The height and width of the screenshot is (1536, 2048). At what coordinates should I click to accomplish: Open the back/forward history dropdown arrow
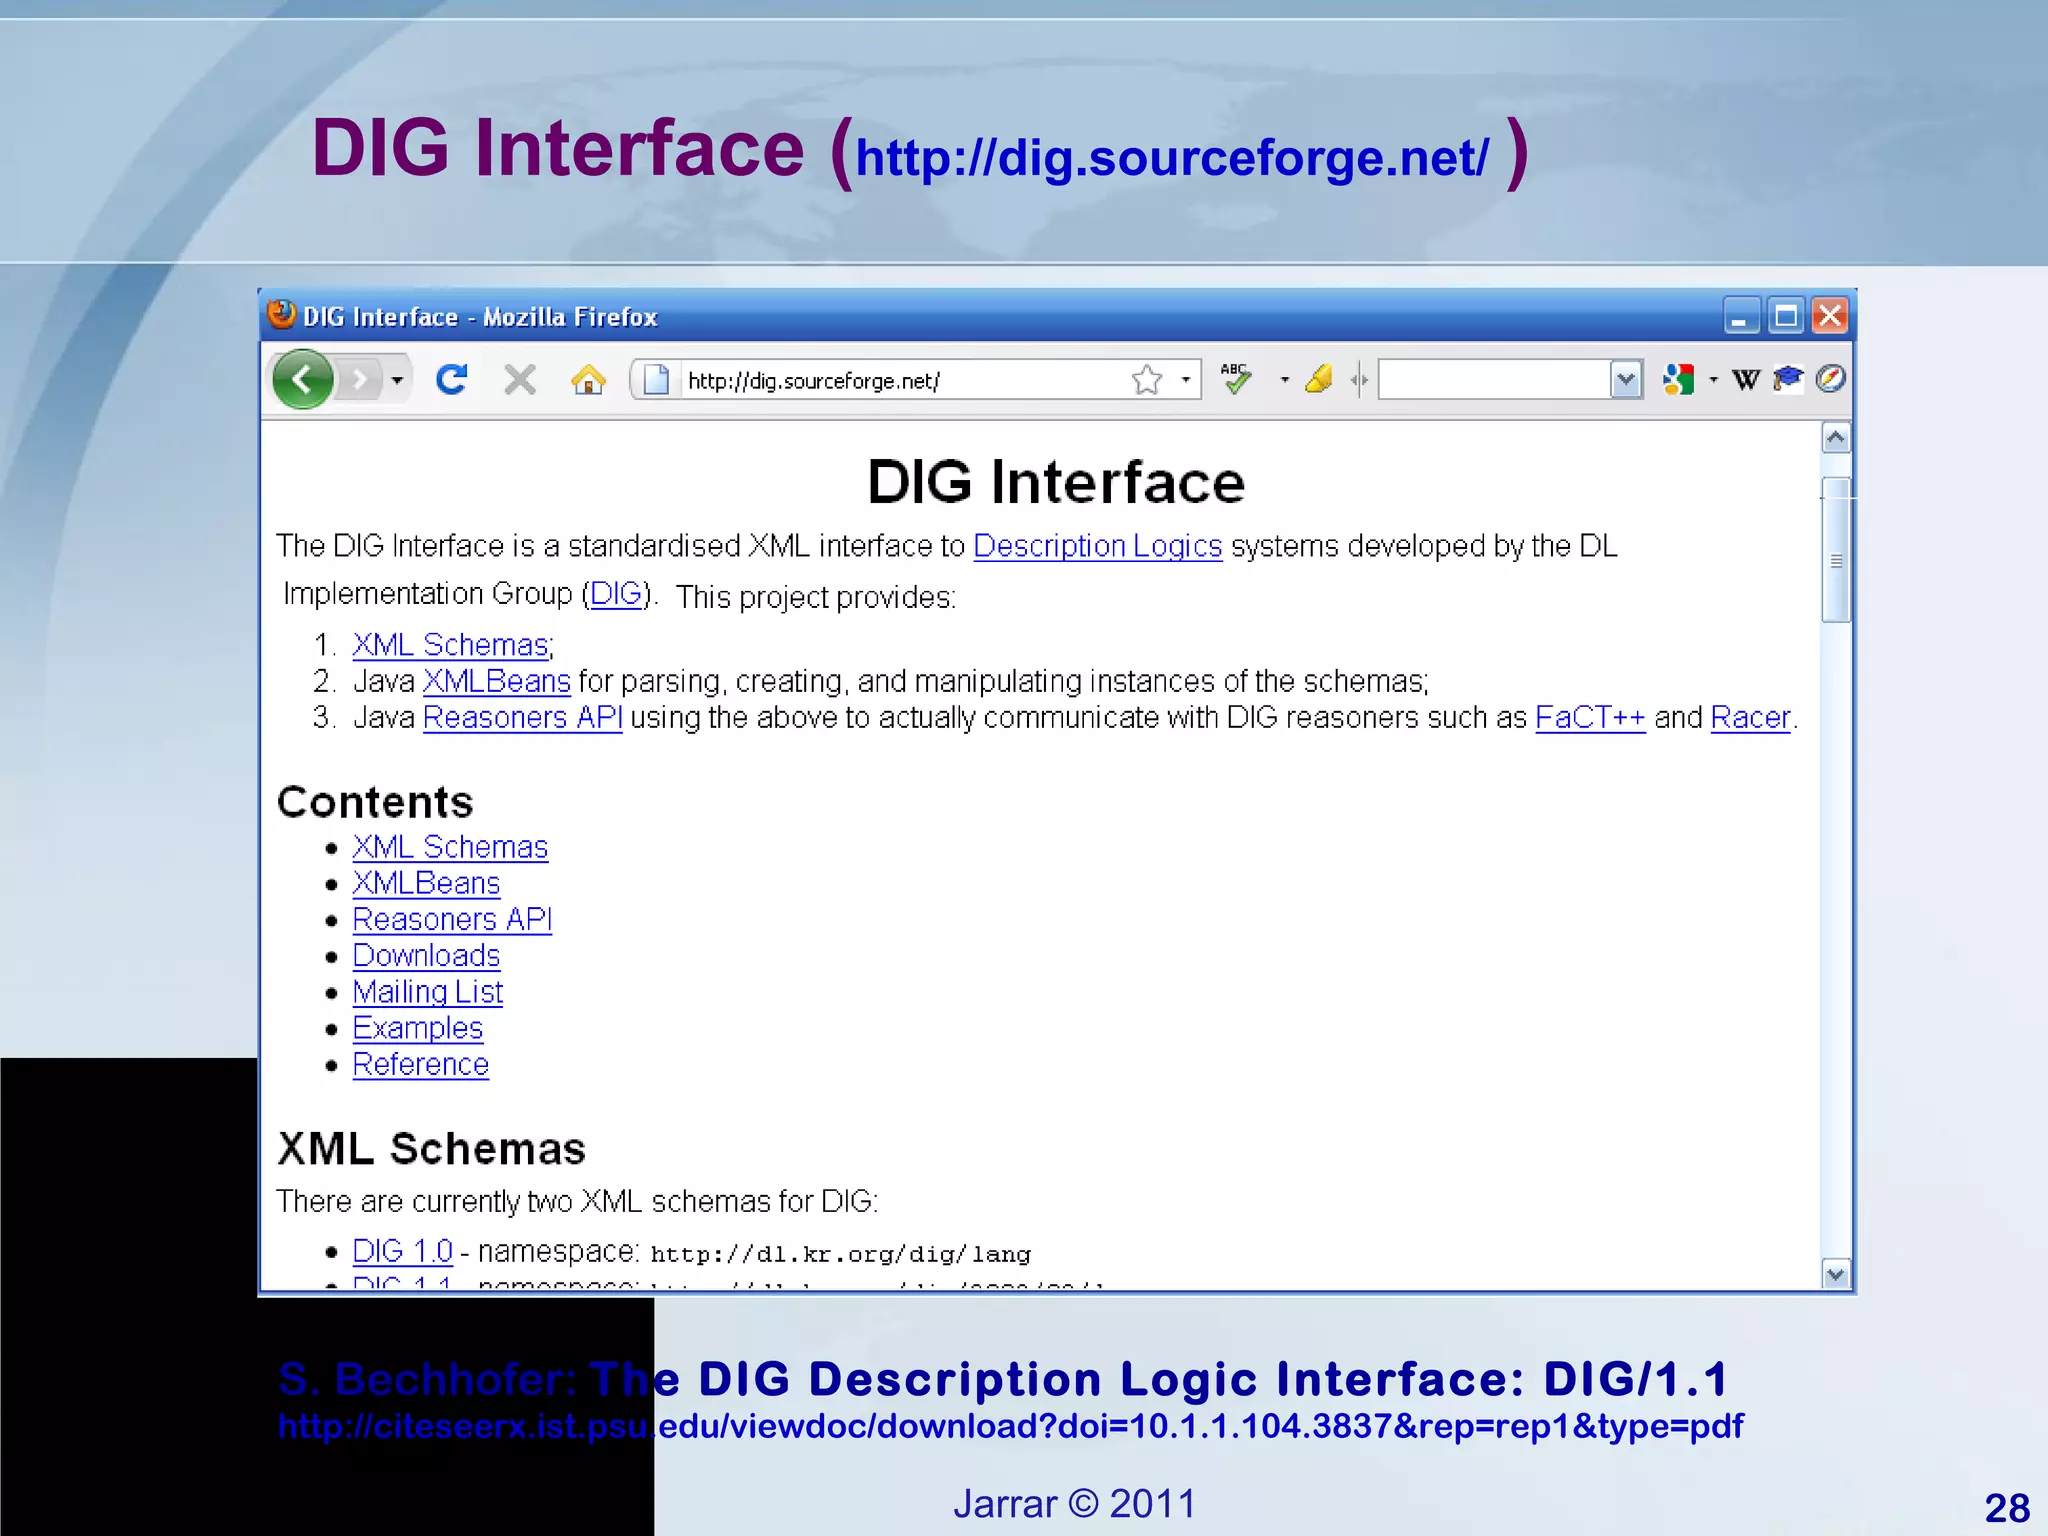click(397, 381)
